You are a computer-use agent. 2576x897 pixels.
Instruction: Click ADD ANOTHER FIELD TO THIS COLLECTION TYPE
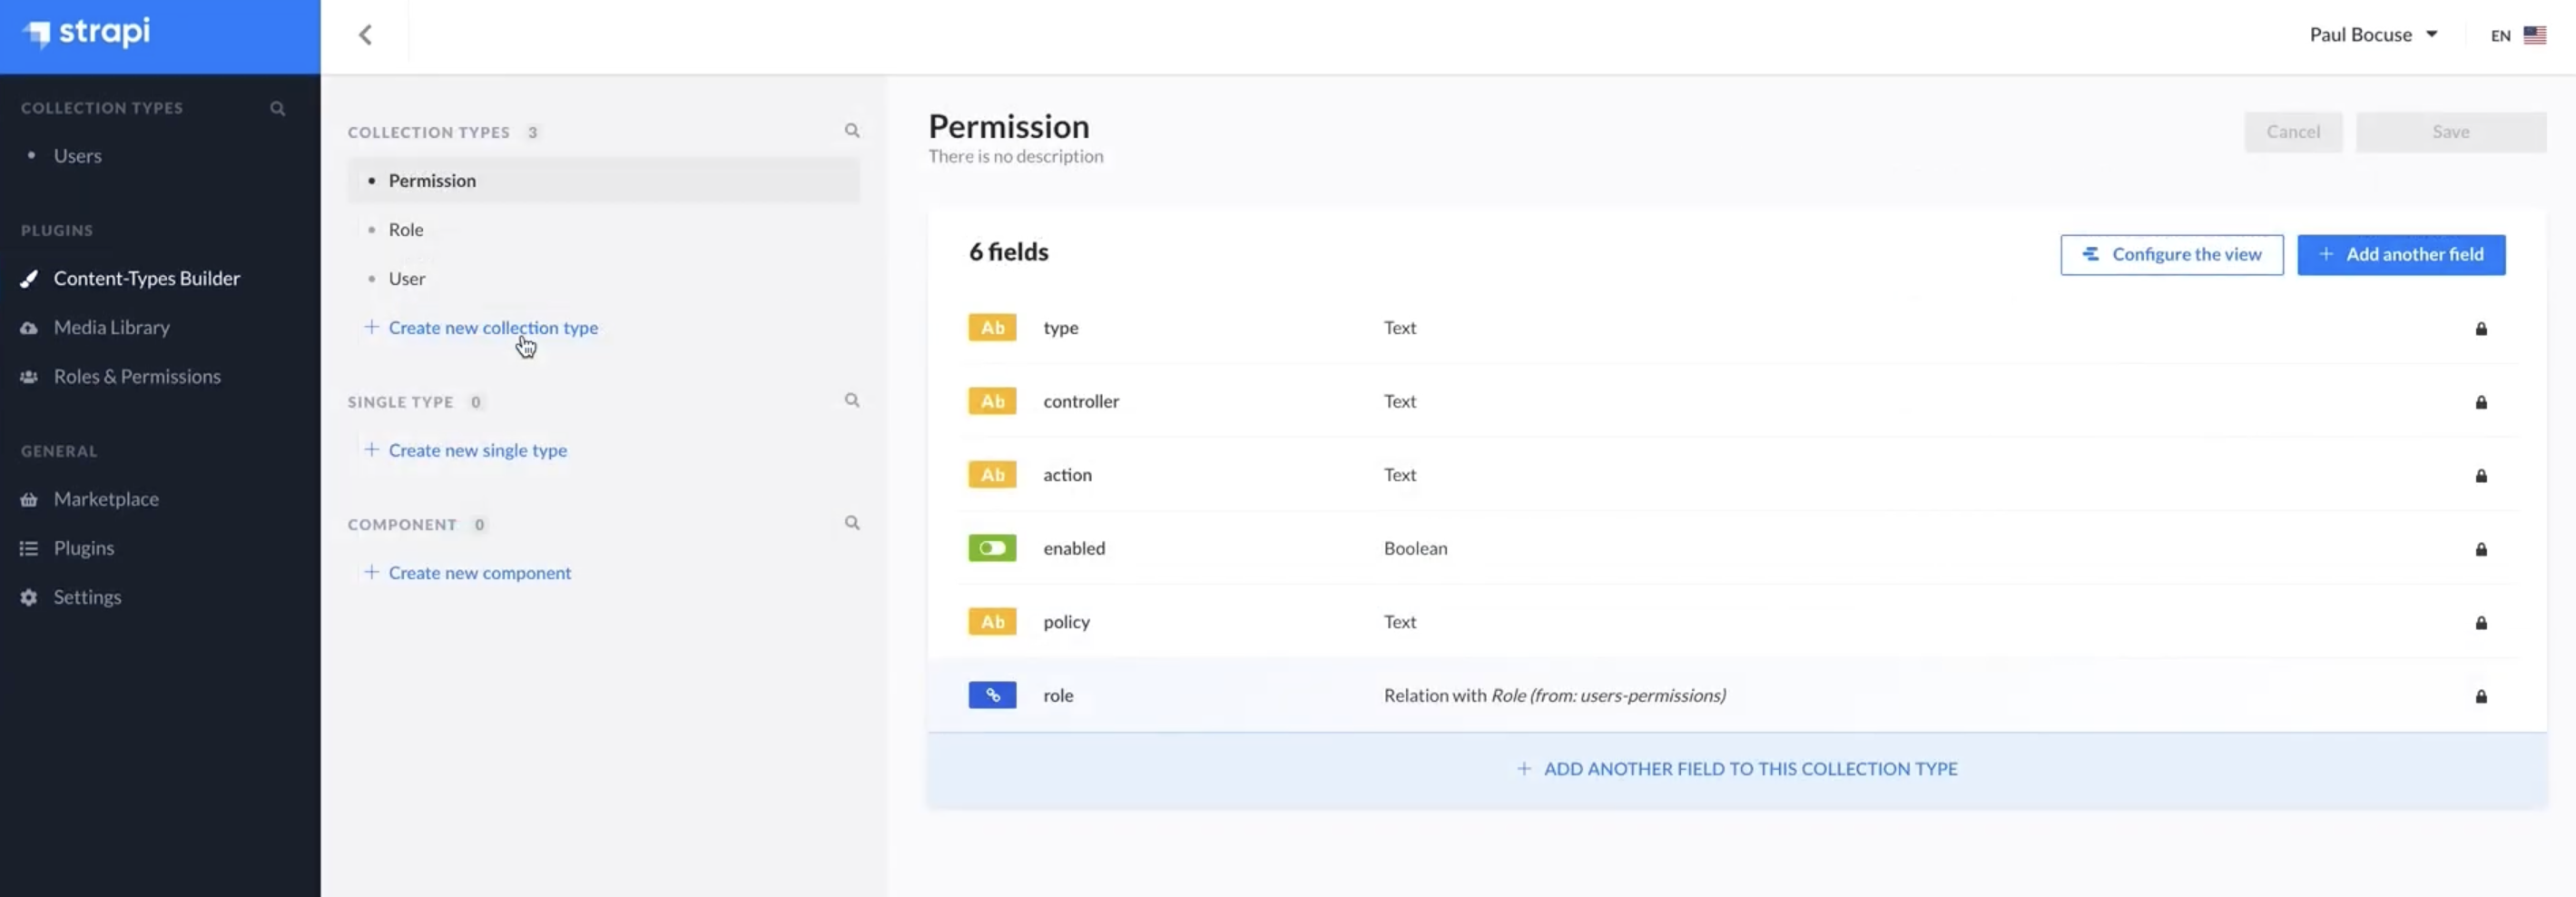[x=1740, y=769]
